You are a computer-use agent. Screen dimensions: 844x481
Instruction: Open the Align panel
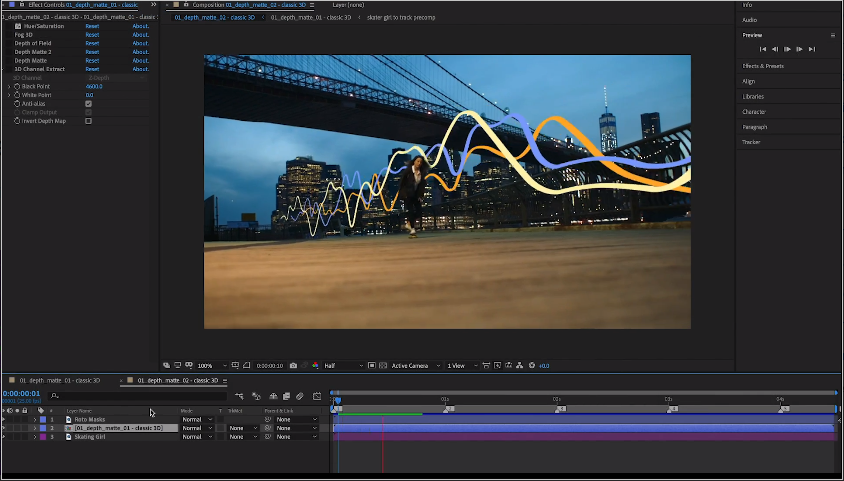[748, 81]
